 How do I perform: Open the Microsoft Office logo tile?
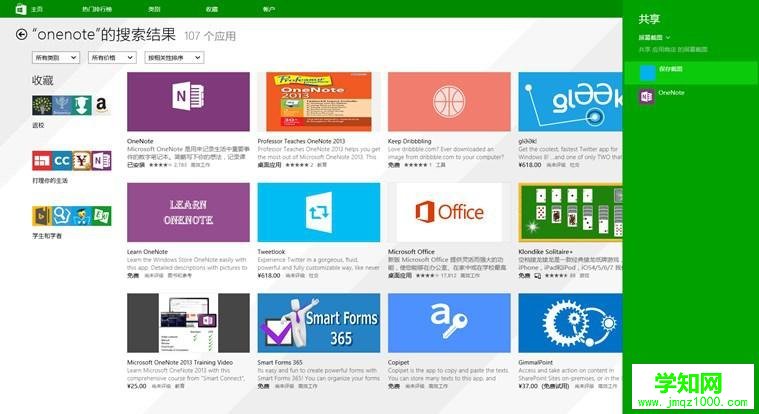pos(449,212)
